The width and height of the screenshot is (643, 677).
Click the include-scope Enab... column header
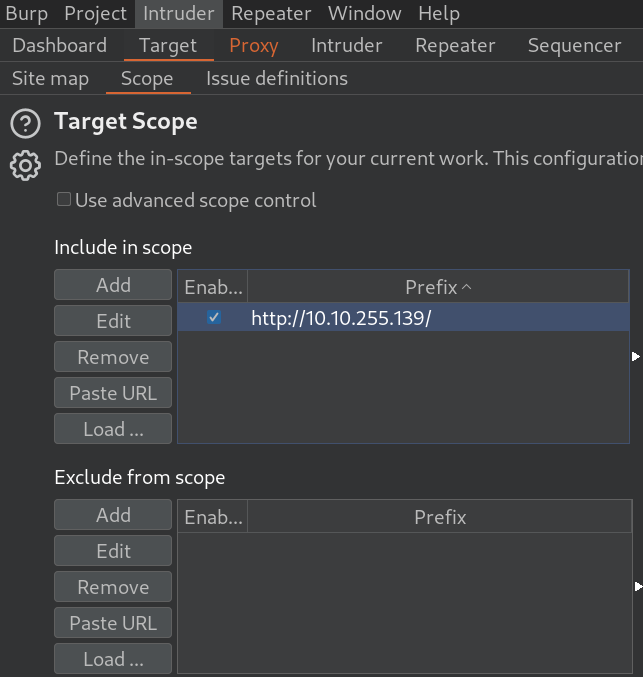point(213,287)
